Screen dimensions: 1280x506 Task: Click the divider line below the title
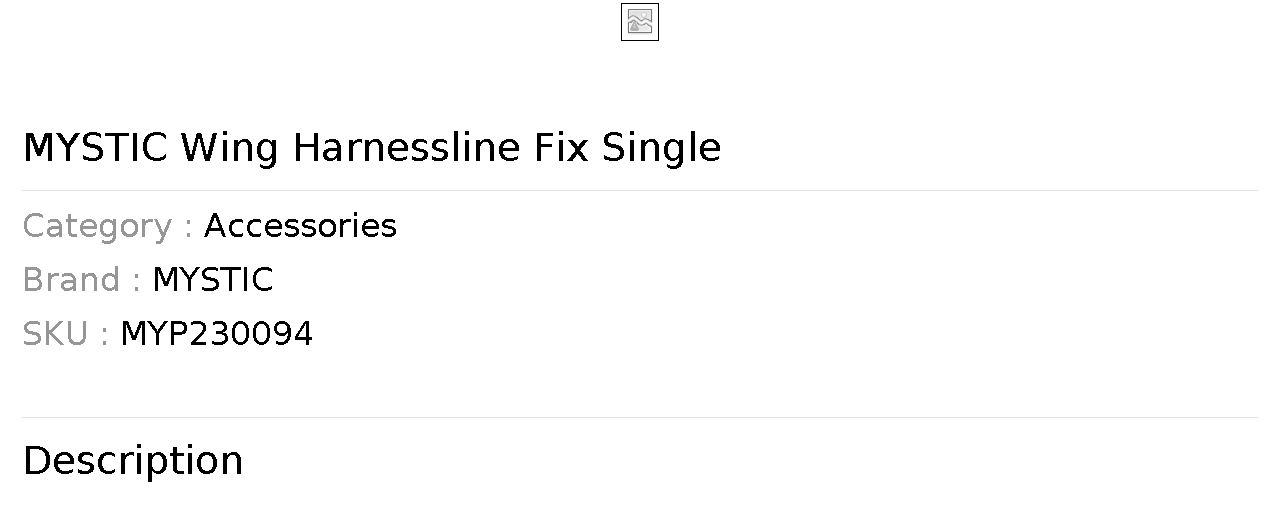coord(640,190)
